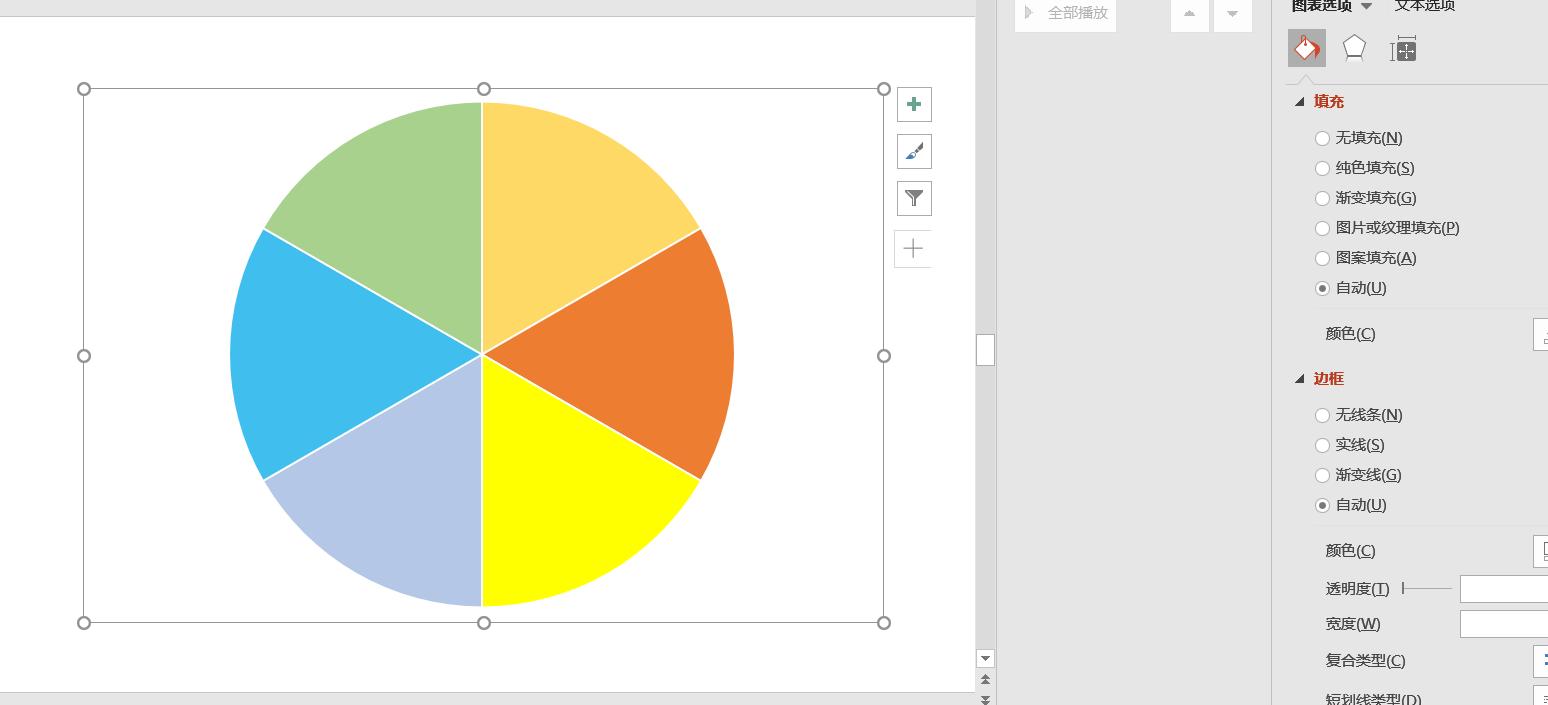The image size is (1548, 705).
Task: Open Effects pentagon icon tab
Action: tap(1354, 48)
